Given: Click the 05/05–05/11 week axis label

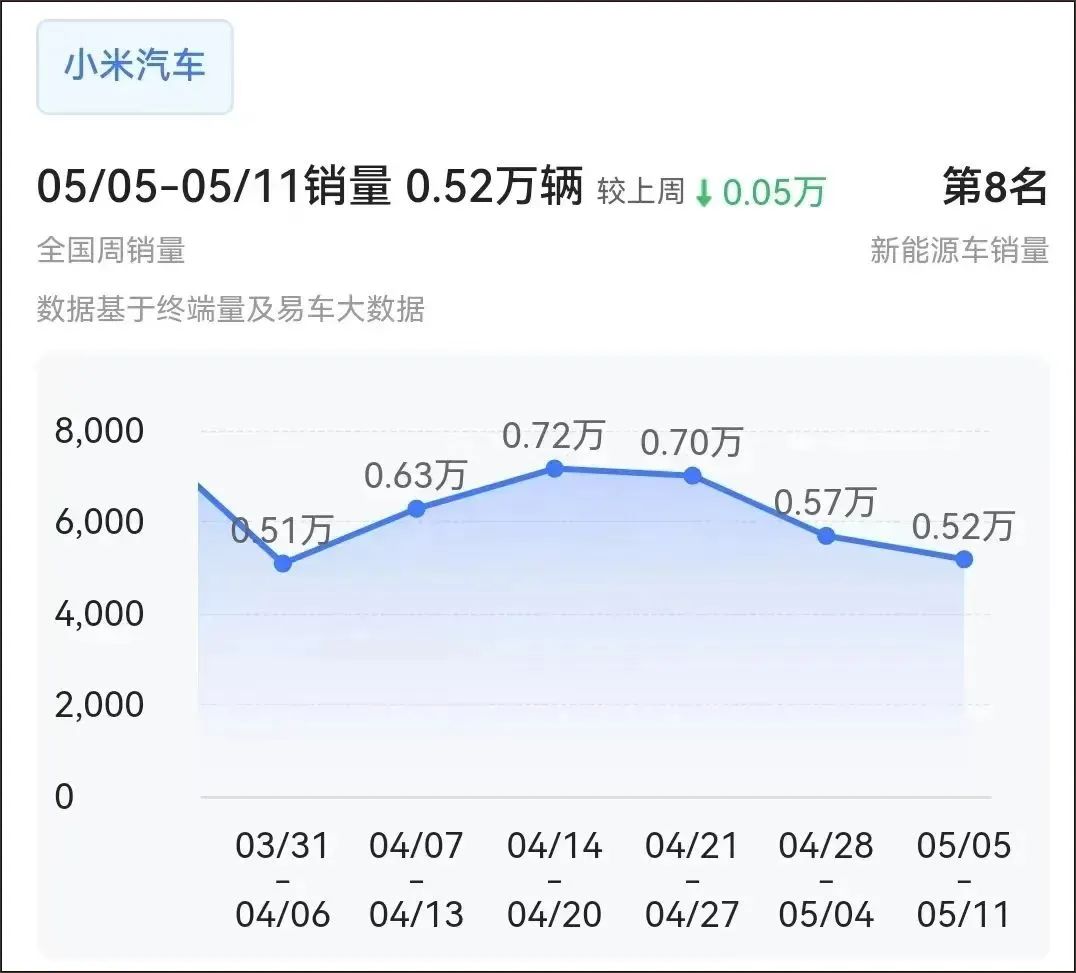Looking at the screenshot, I should point(964,880).
